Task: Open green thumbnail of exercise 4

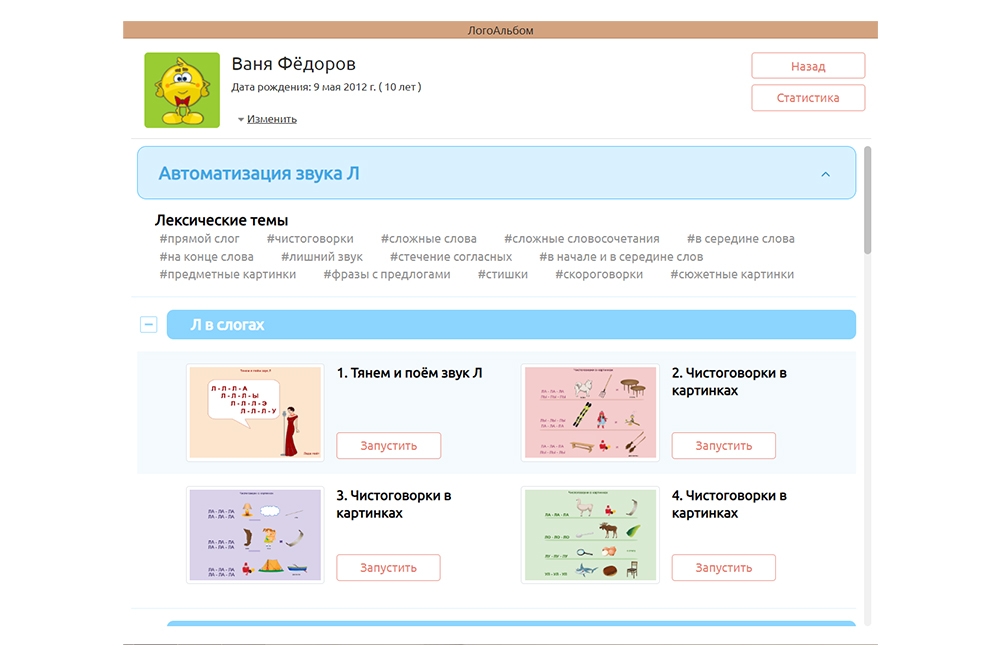Action: pos(590,534)
